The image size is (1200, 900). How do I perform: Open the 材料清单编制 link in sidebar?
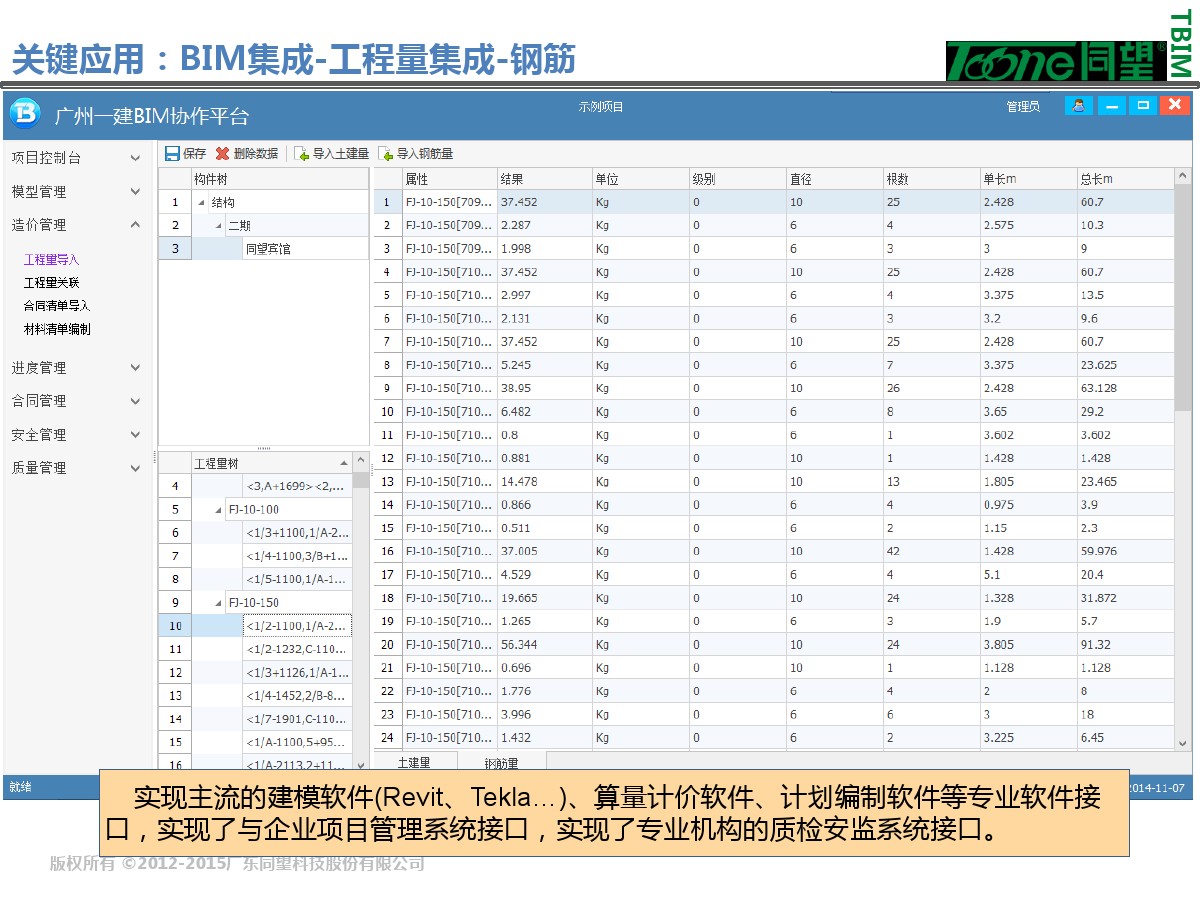pyautogui.click(x=57, y=329)
